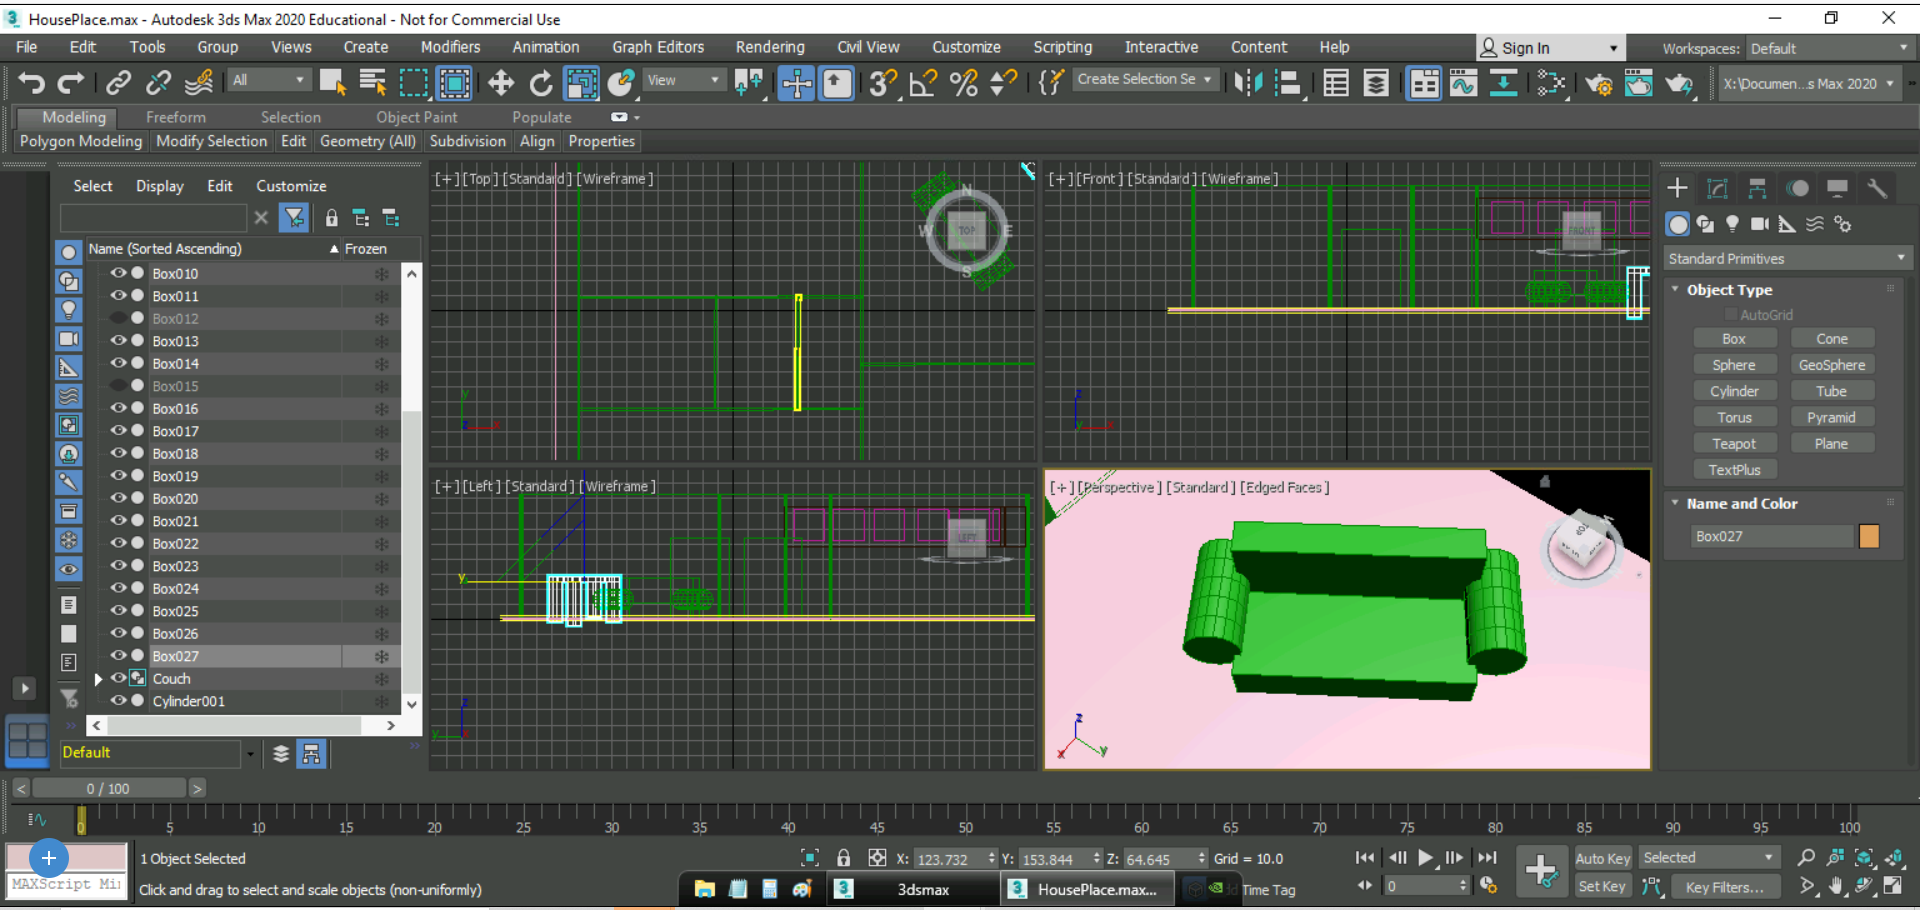Viewport: 1920px width, 910px height.
Task: Show Box015 via its visibility eye
Action: pos(118,385)
